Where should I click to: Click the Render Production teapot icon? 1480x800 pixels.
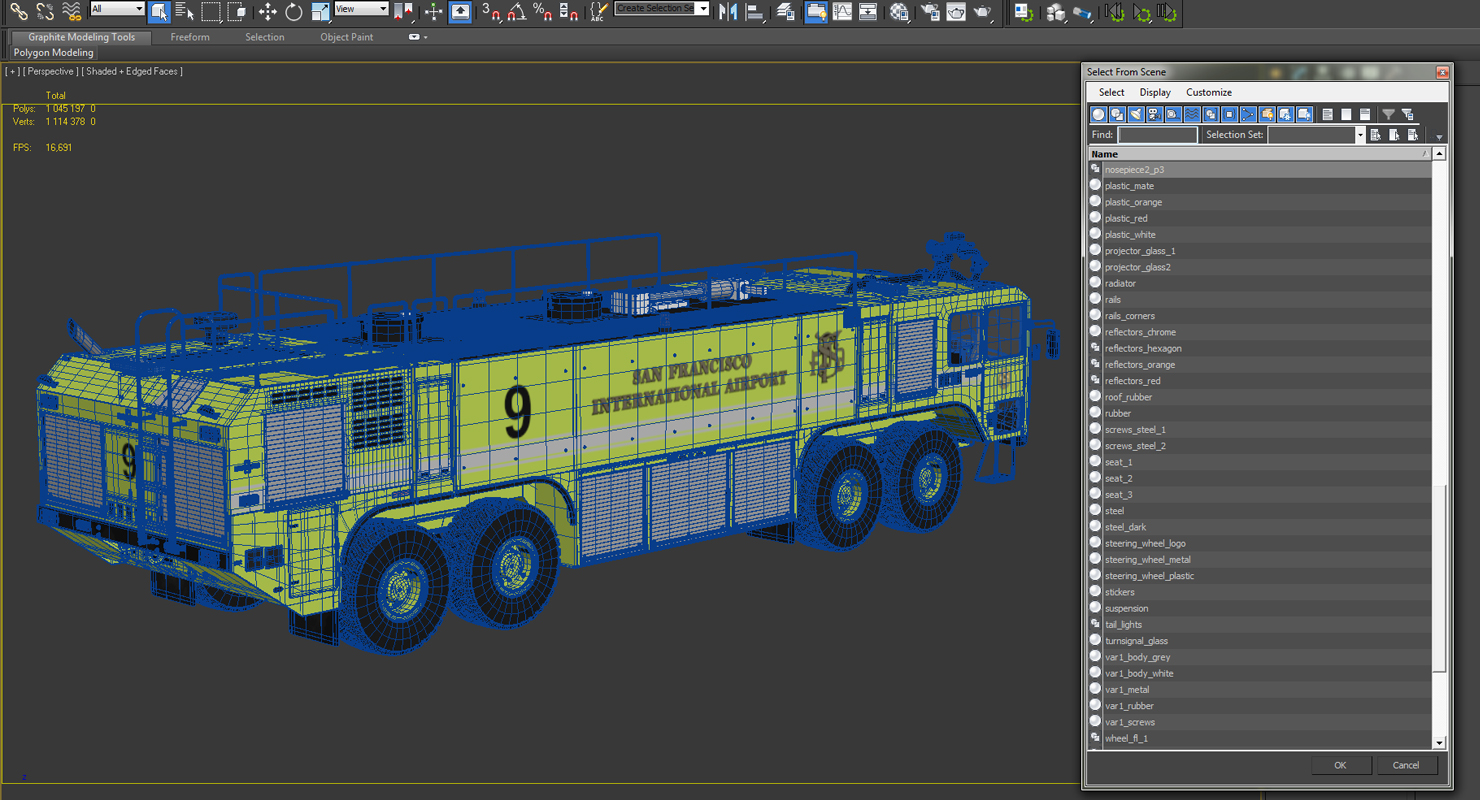(982, 12)
